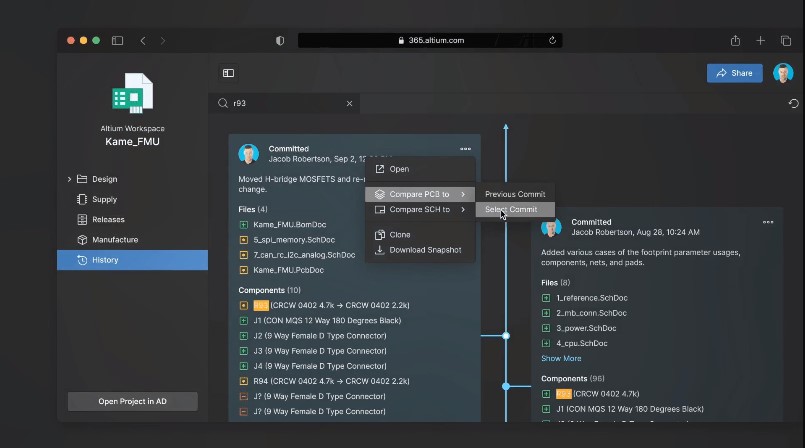Open 2_mb_conn.SchDoc file
Screen dimensions: 805x448
click(591, 313)
